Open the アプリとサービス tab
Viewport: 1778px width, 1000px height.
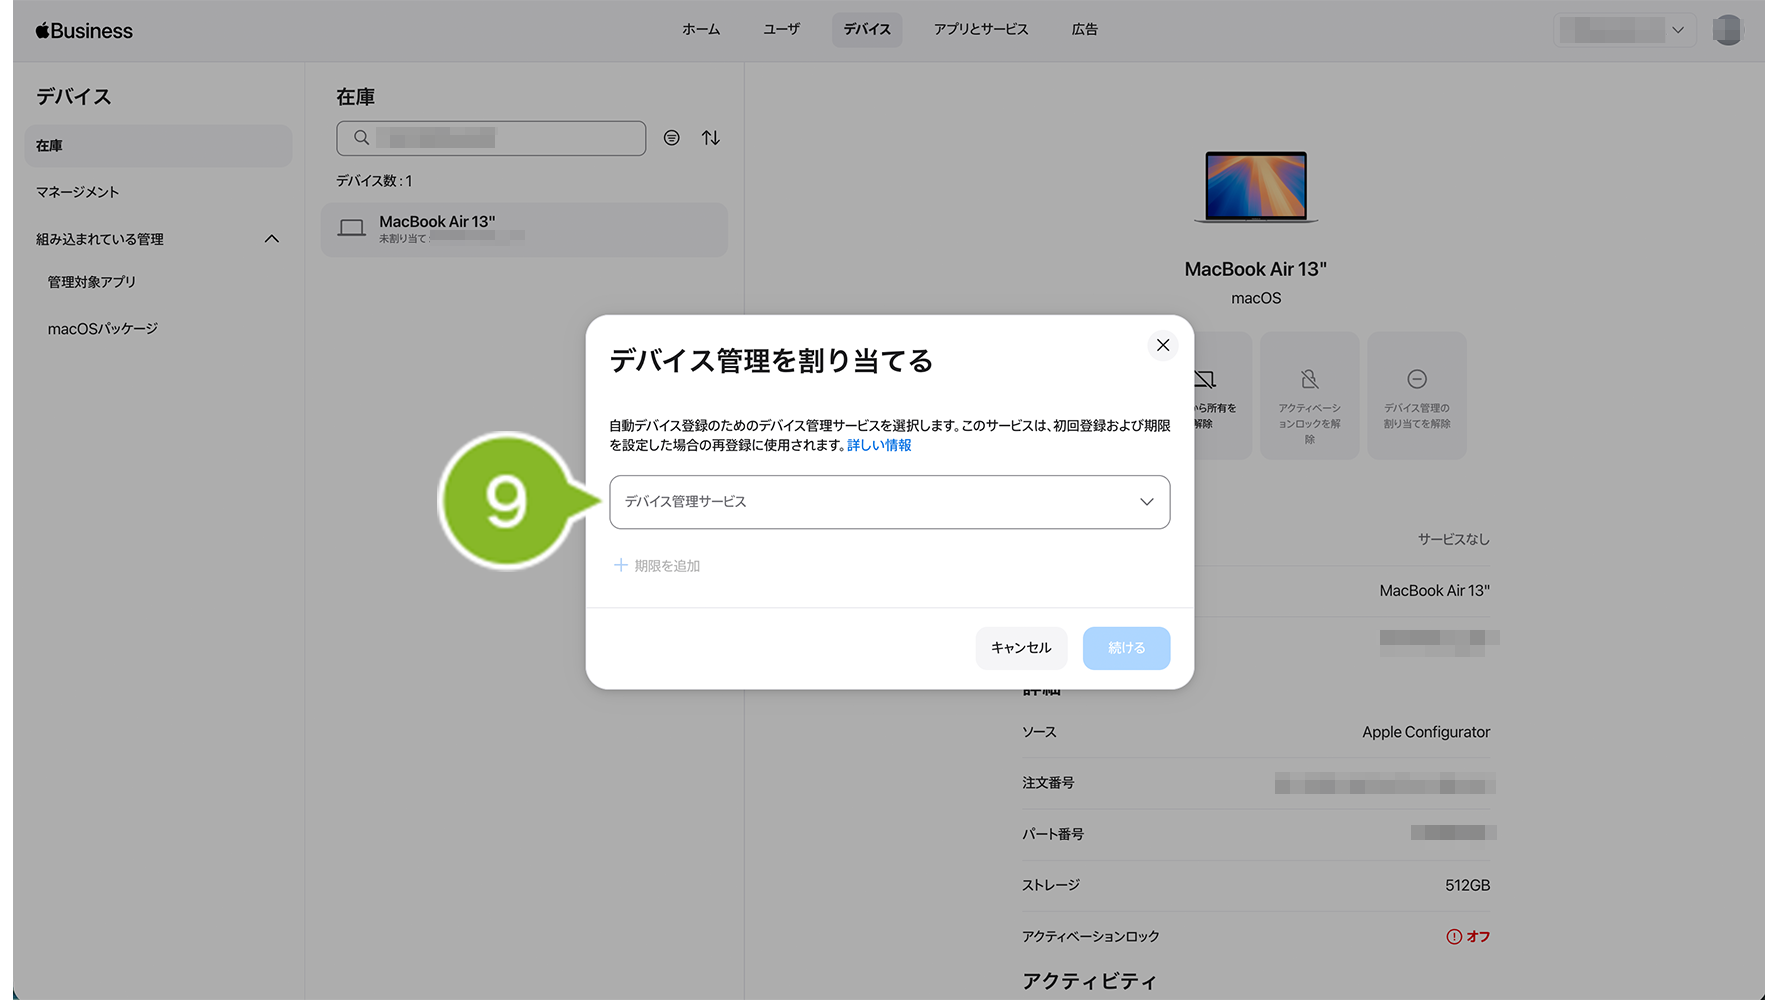click(x=980, y=30)
